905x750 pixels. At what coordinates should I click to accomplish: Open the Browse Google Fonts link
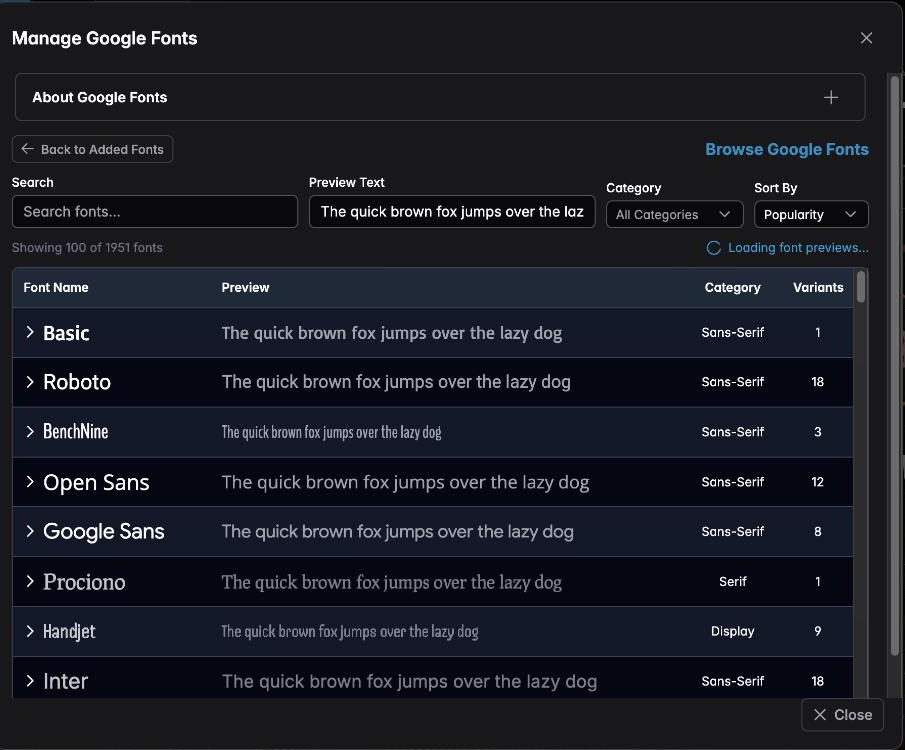(787, 150)
